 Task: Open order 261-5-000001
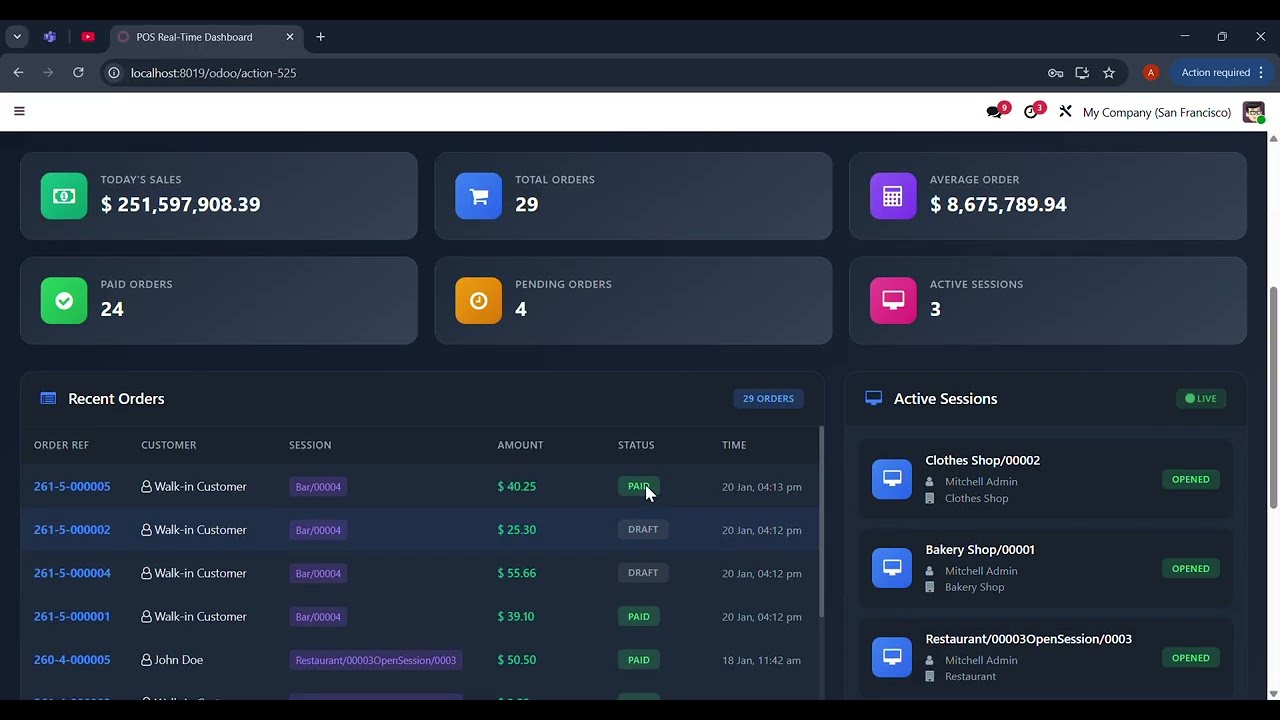72,616
